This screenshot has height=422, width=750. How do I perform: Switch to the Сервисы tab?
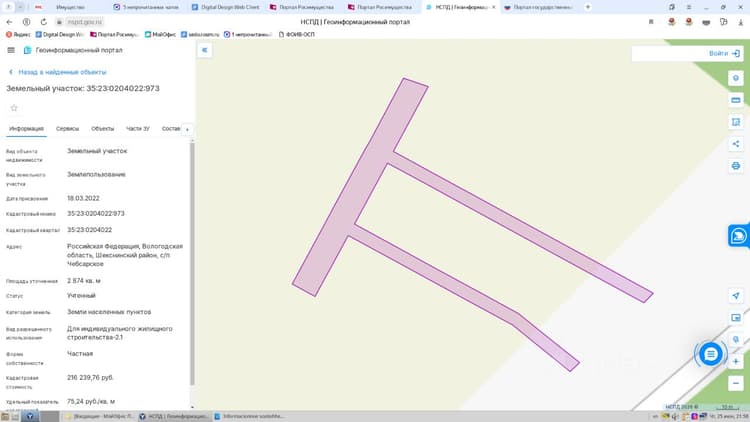pyautogui.click(x=67, y=129)
